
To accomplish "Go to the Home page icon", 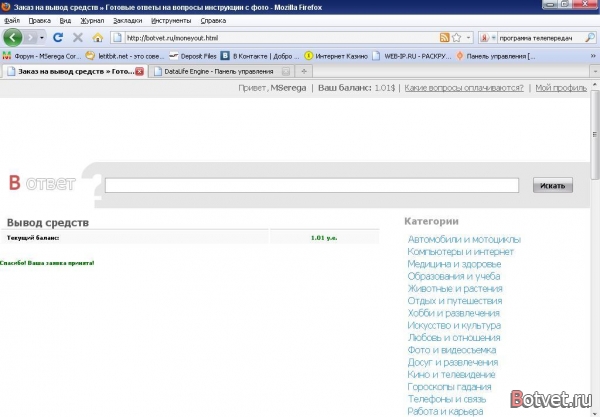I will tap(98, 37).
